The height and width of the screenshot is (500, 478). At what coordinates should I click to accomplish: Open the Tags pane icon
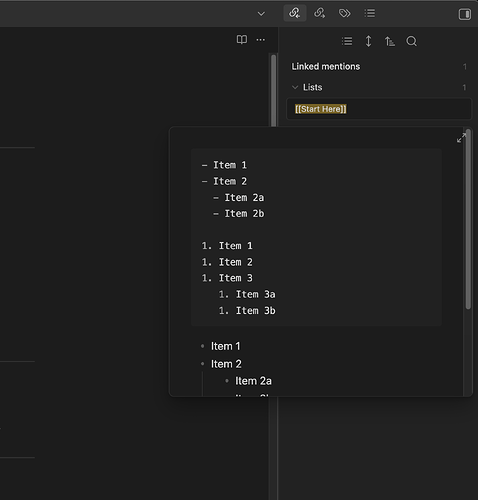345,13
